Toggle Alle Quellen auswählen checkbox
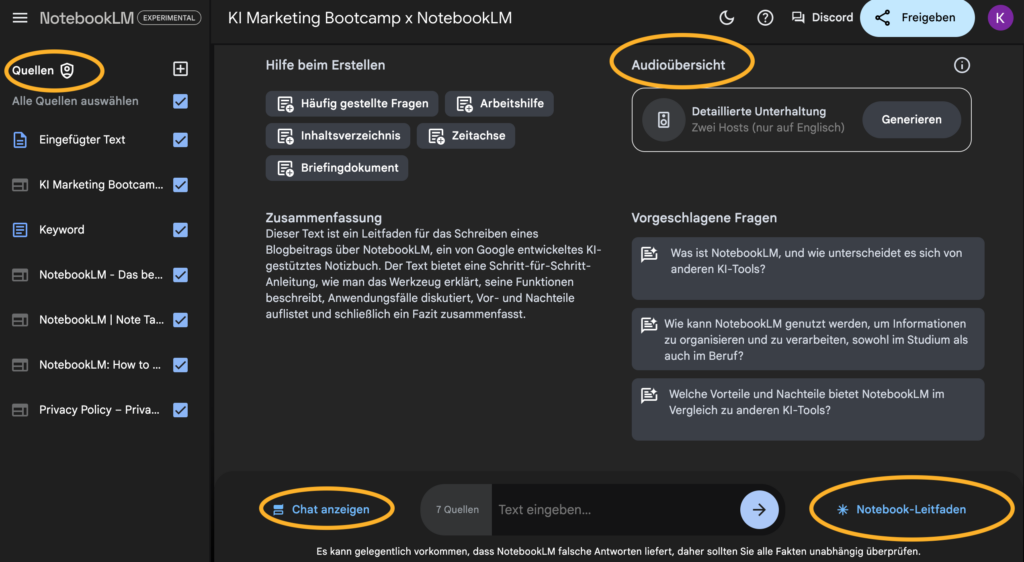Image resolution: width=1024 pixels, height=562 pixels. [x=180, y=101]
